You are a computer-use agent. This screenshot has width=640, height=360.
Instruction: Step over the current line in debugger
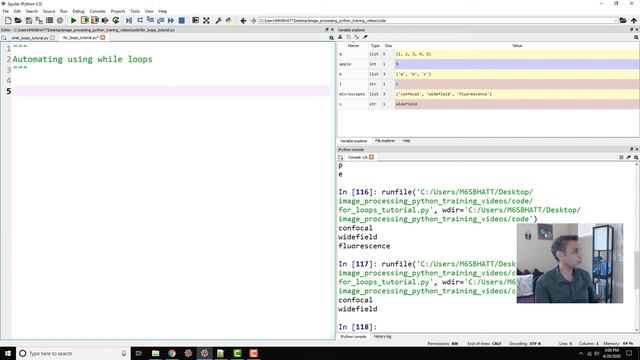[140, 20]
